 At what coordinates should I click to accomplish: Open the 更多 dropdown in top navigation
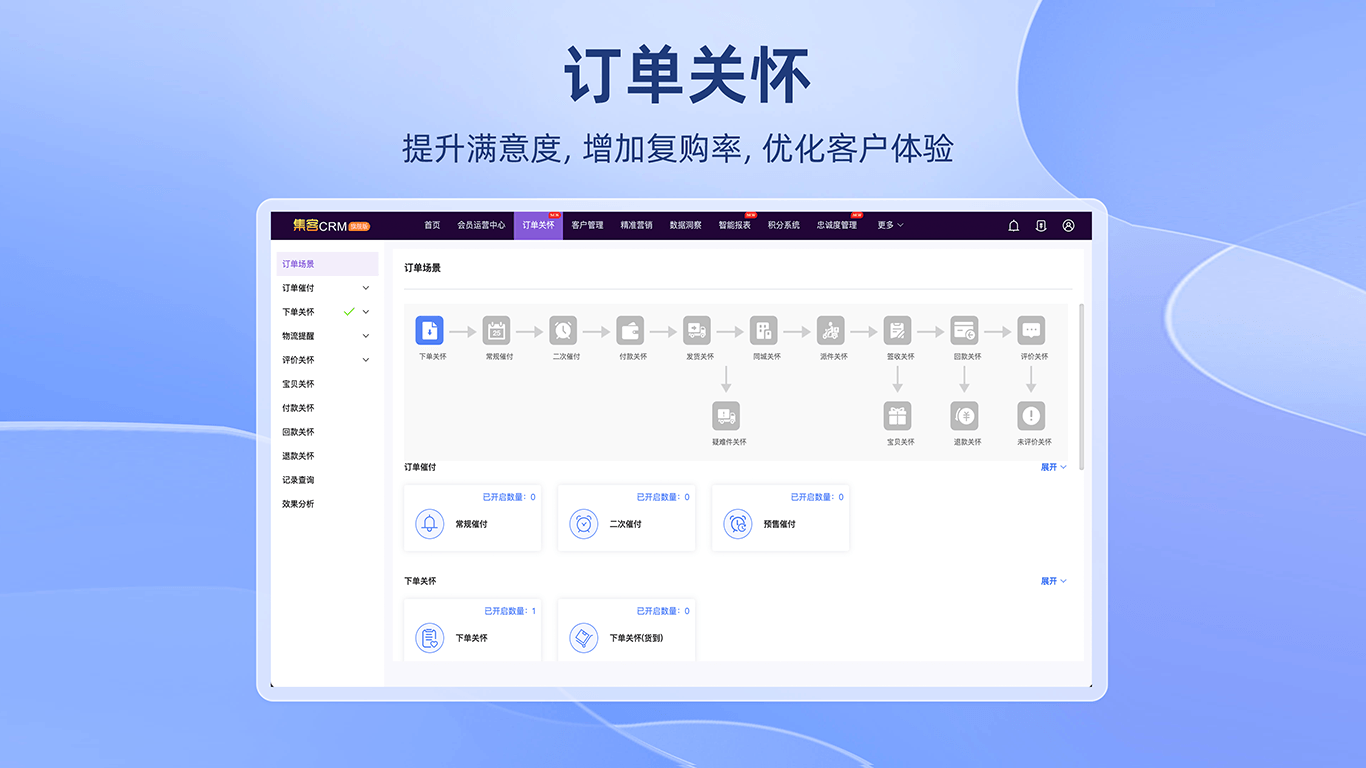890,226
